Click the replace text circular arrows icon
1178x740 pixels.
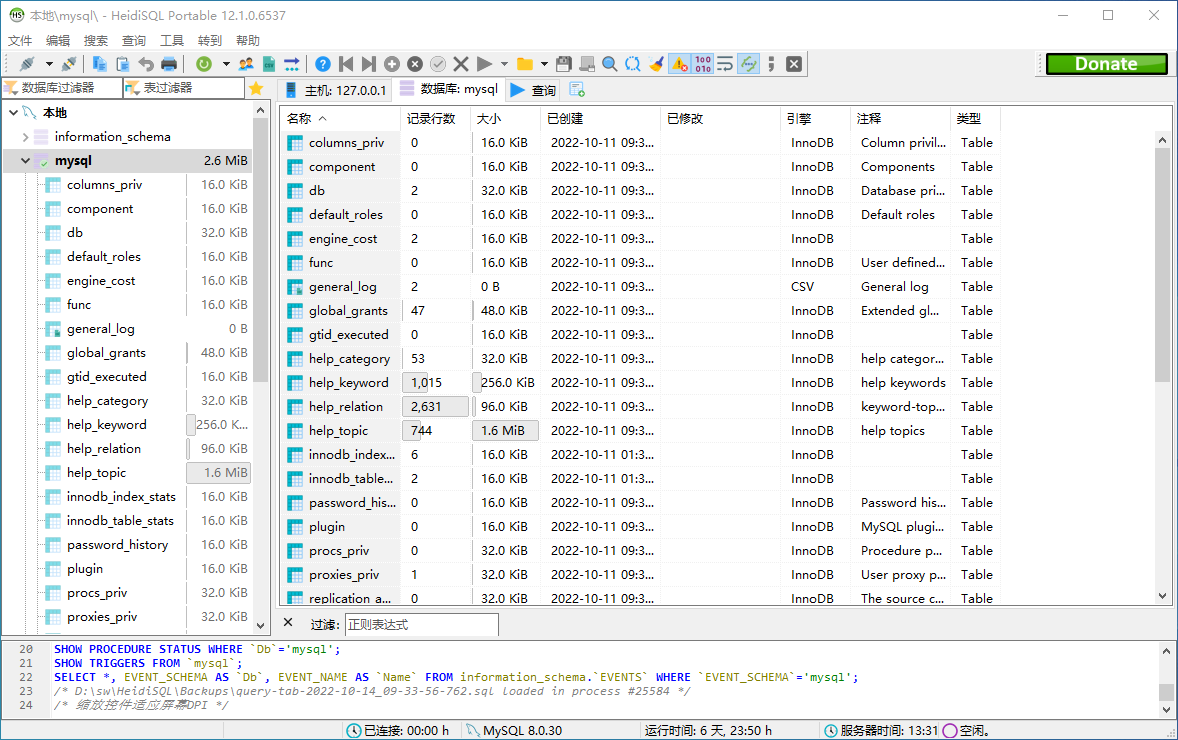point(633,64)
